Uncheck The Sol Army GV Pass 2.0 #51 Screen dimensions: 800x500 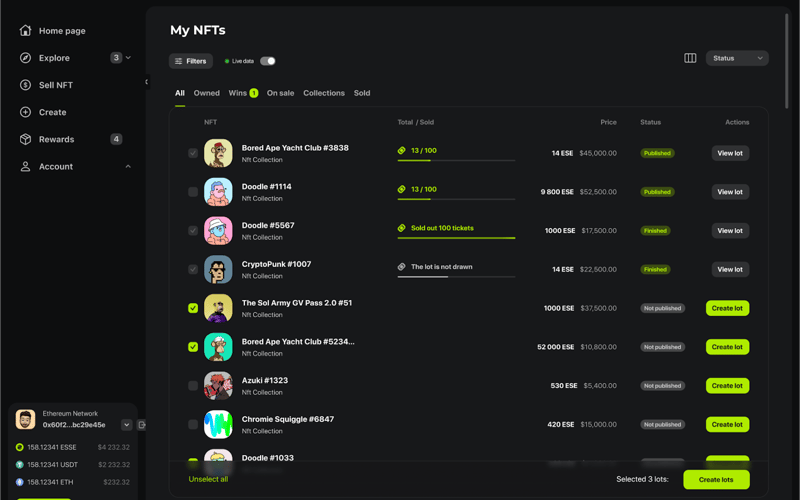pos(193,308)
